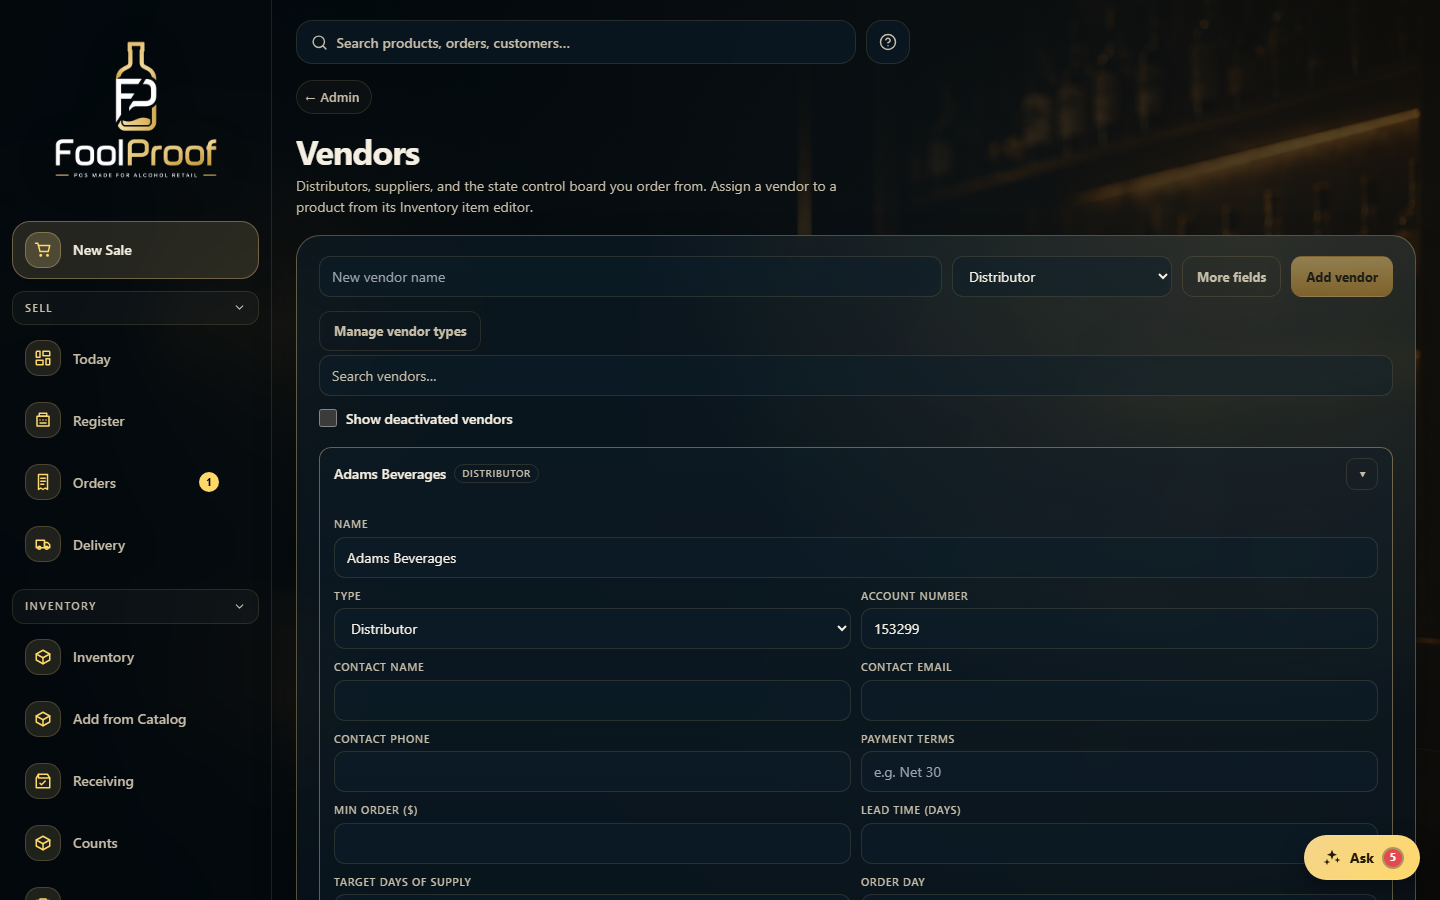Click the FoolProof bottle logo
The image size is (1440, 900).
point(135,109)
